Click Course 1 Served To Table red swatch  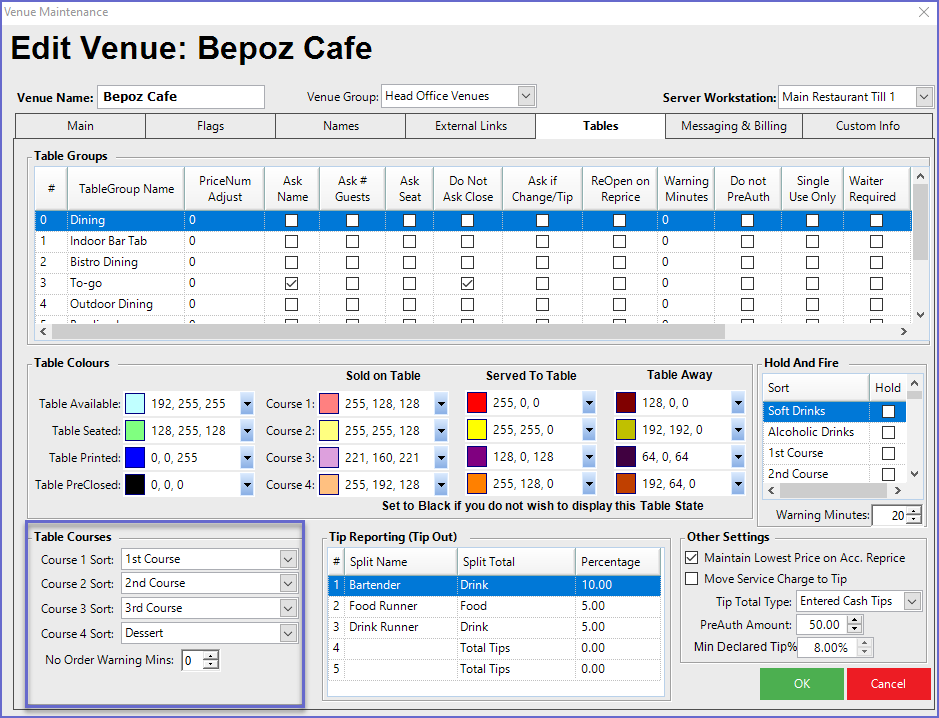(x=477, y=403)
